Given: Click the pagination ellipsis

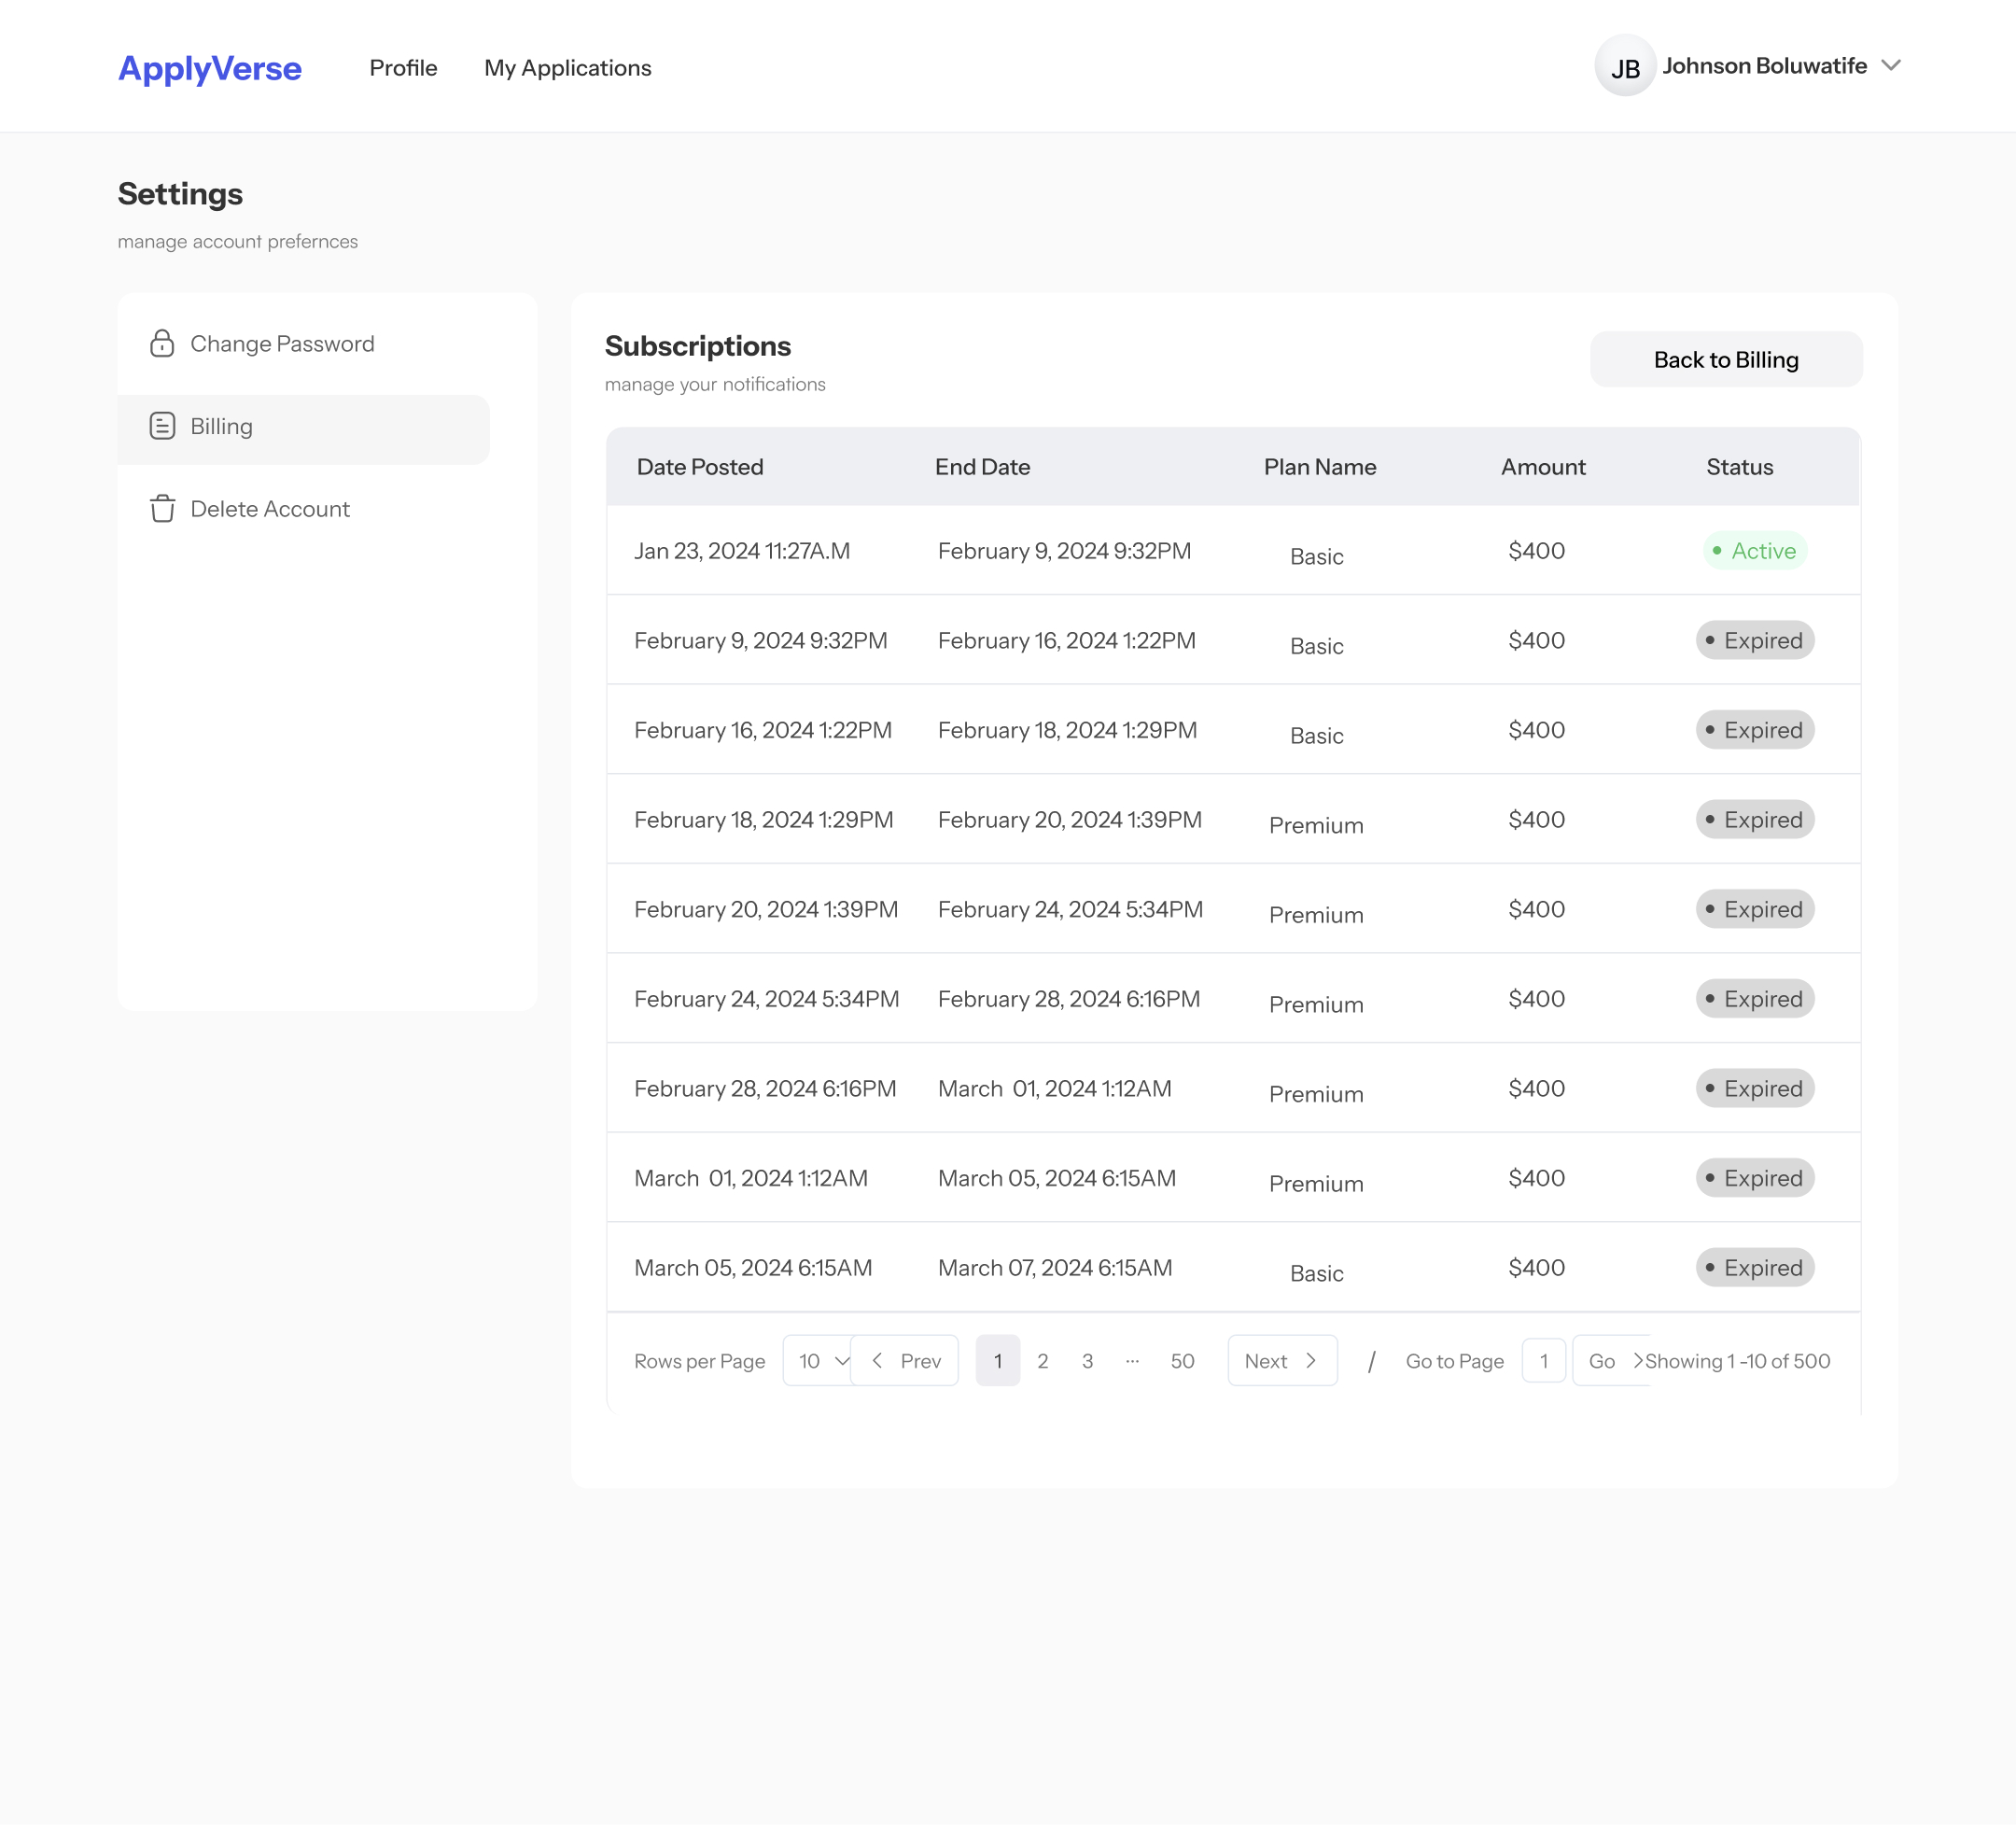Looking at the screenshot, I should [x=1132, y=1361].
